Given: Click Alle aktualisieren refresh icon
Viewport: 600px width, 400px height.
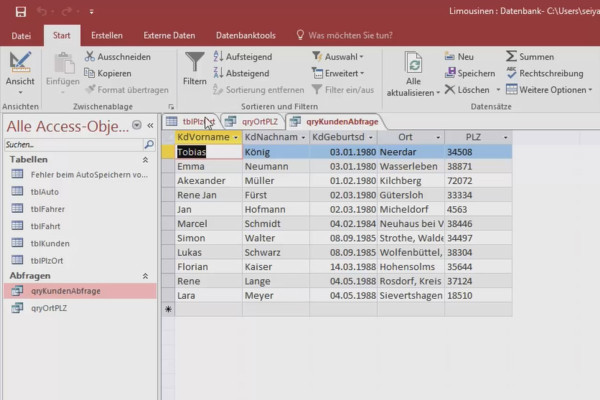Looking at the screenshot, I should pos(412,62).
